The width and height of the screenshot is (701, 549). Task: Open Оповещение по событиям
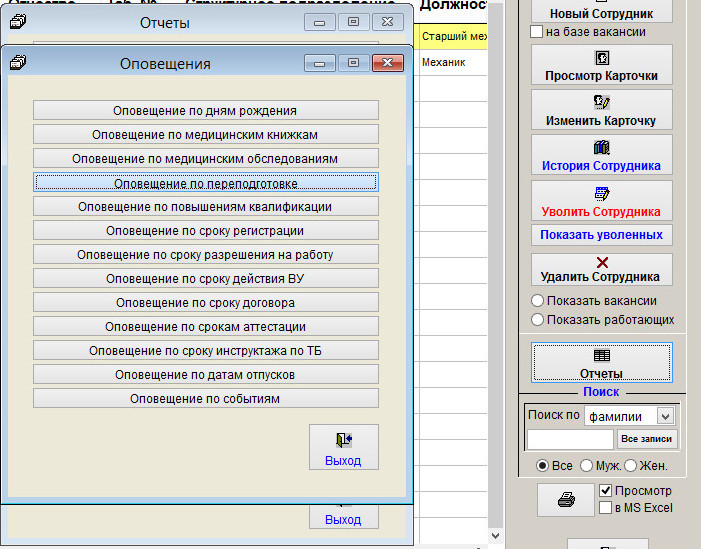[x=206, y=399]
